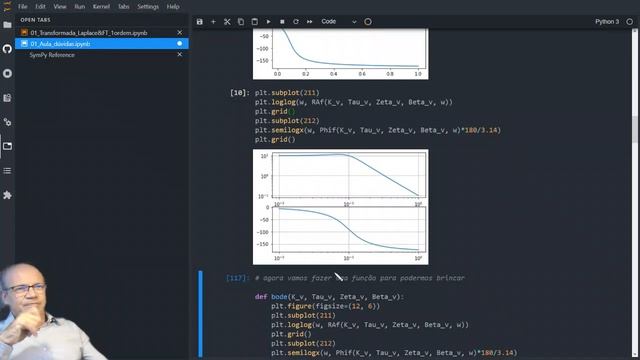
Task: Close the SymPy Reference tab
Action: tap(180, 54)
